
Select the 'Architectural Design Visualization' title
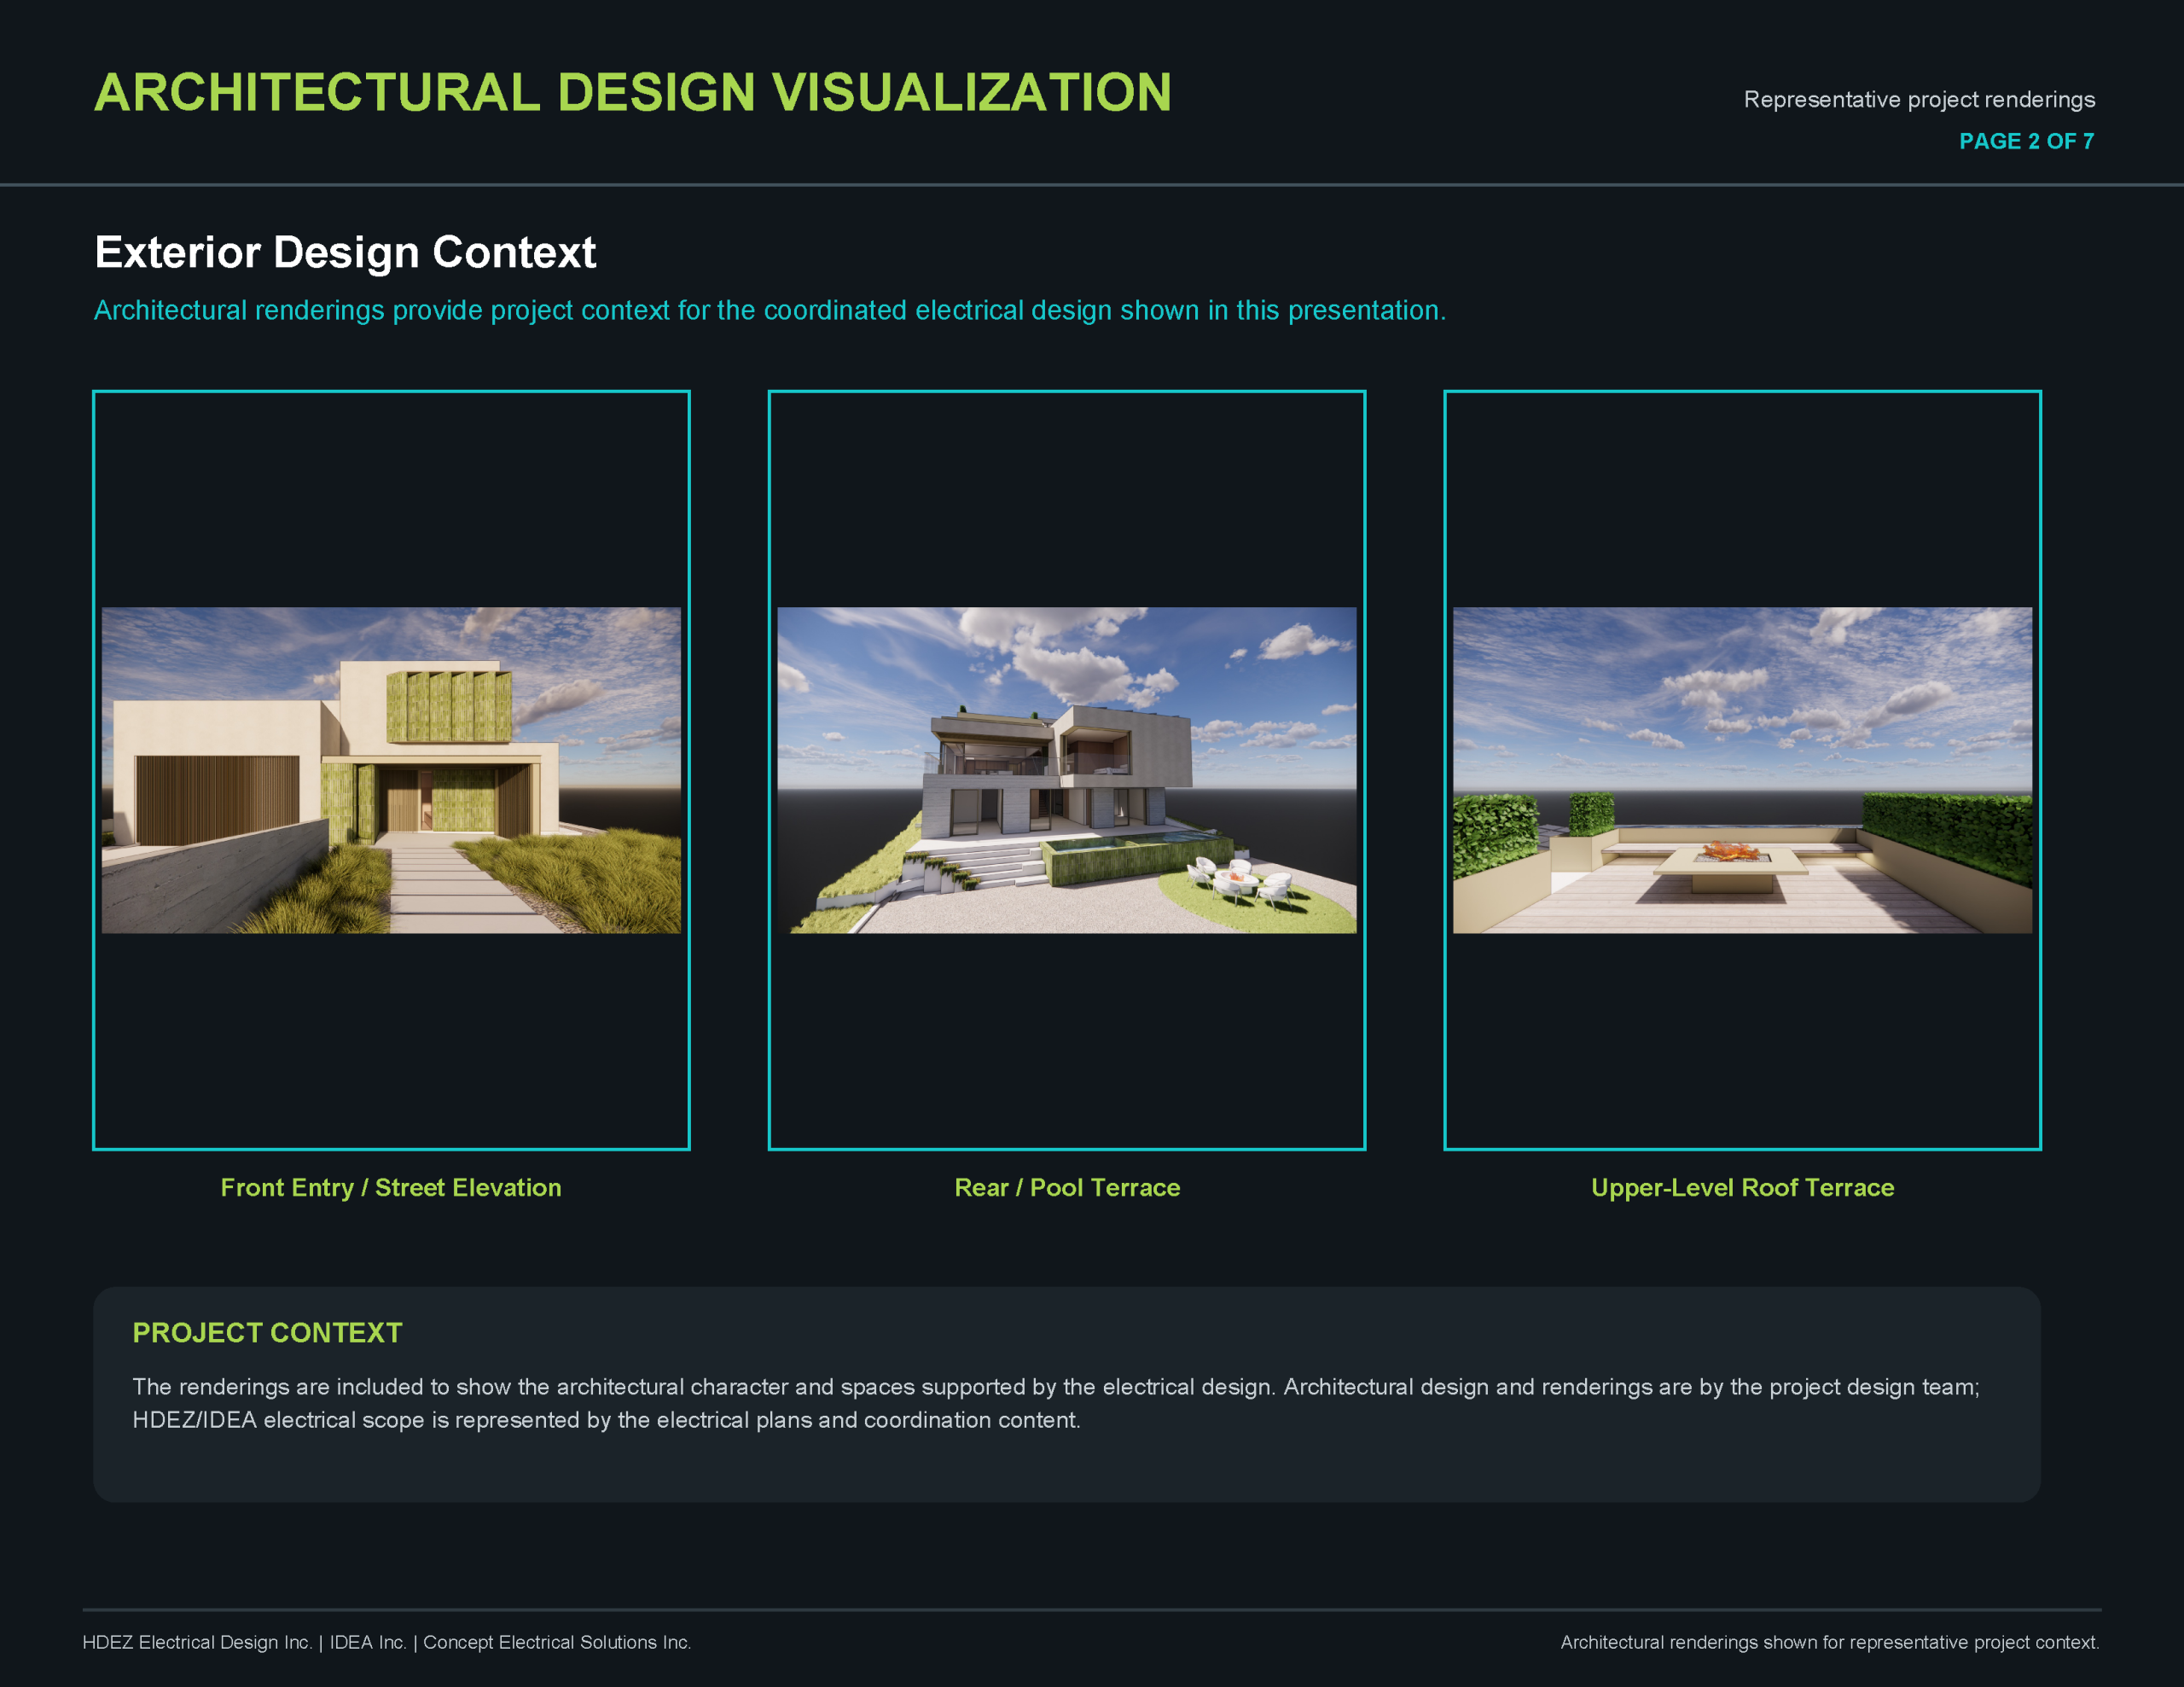tap(633, 92)
